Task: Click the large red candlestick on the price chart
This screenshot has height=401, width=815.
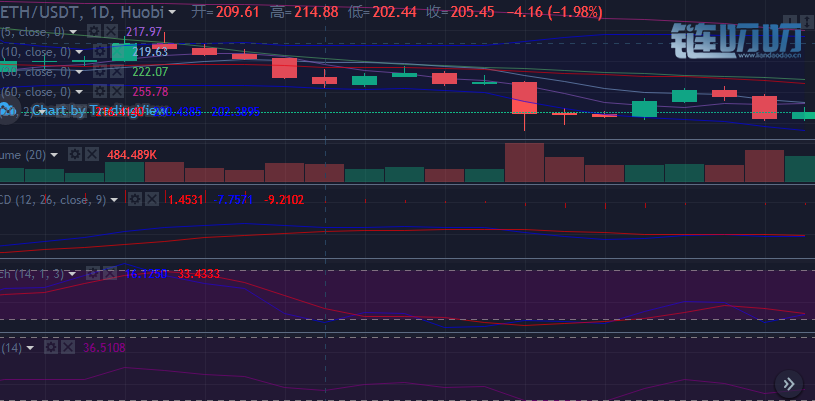Action: [524, 98]
